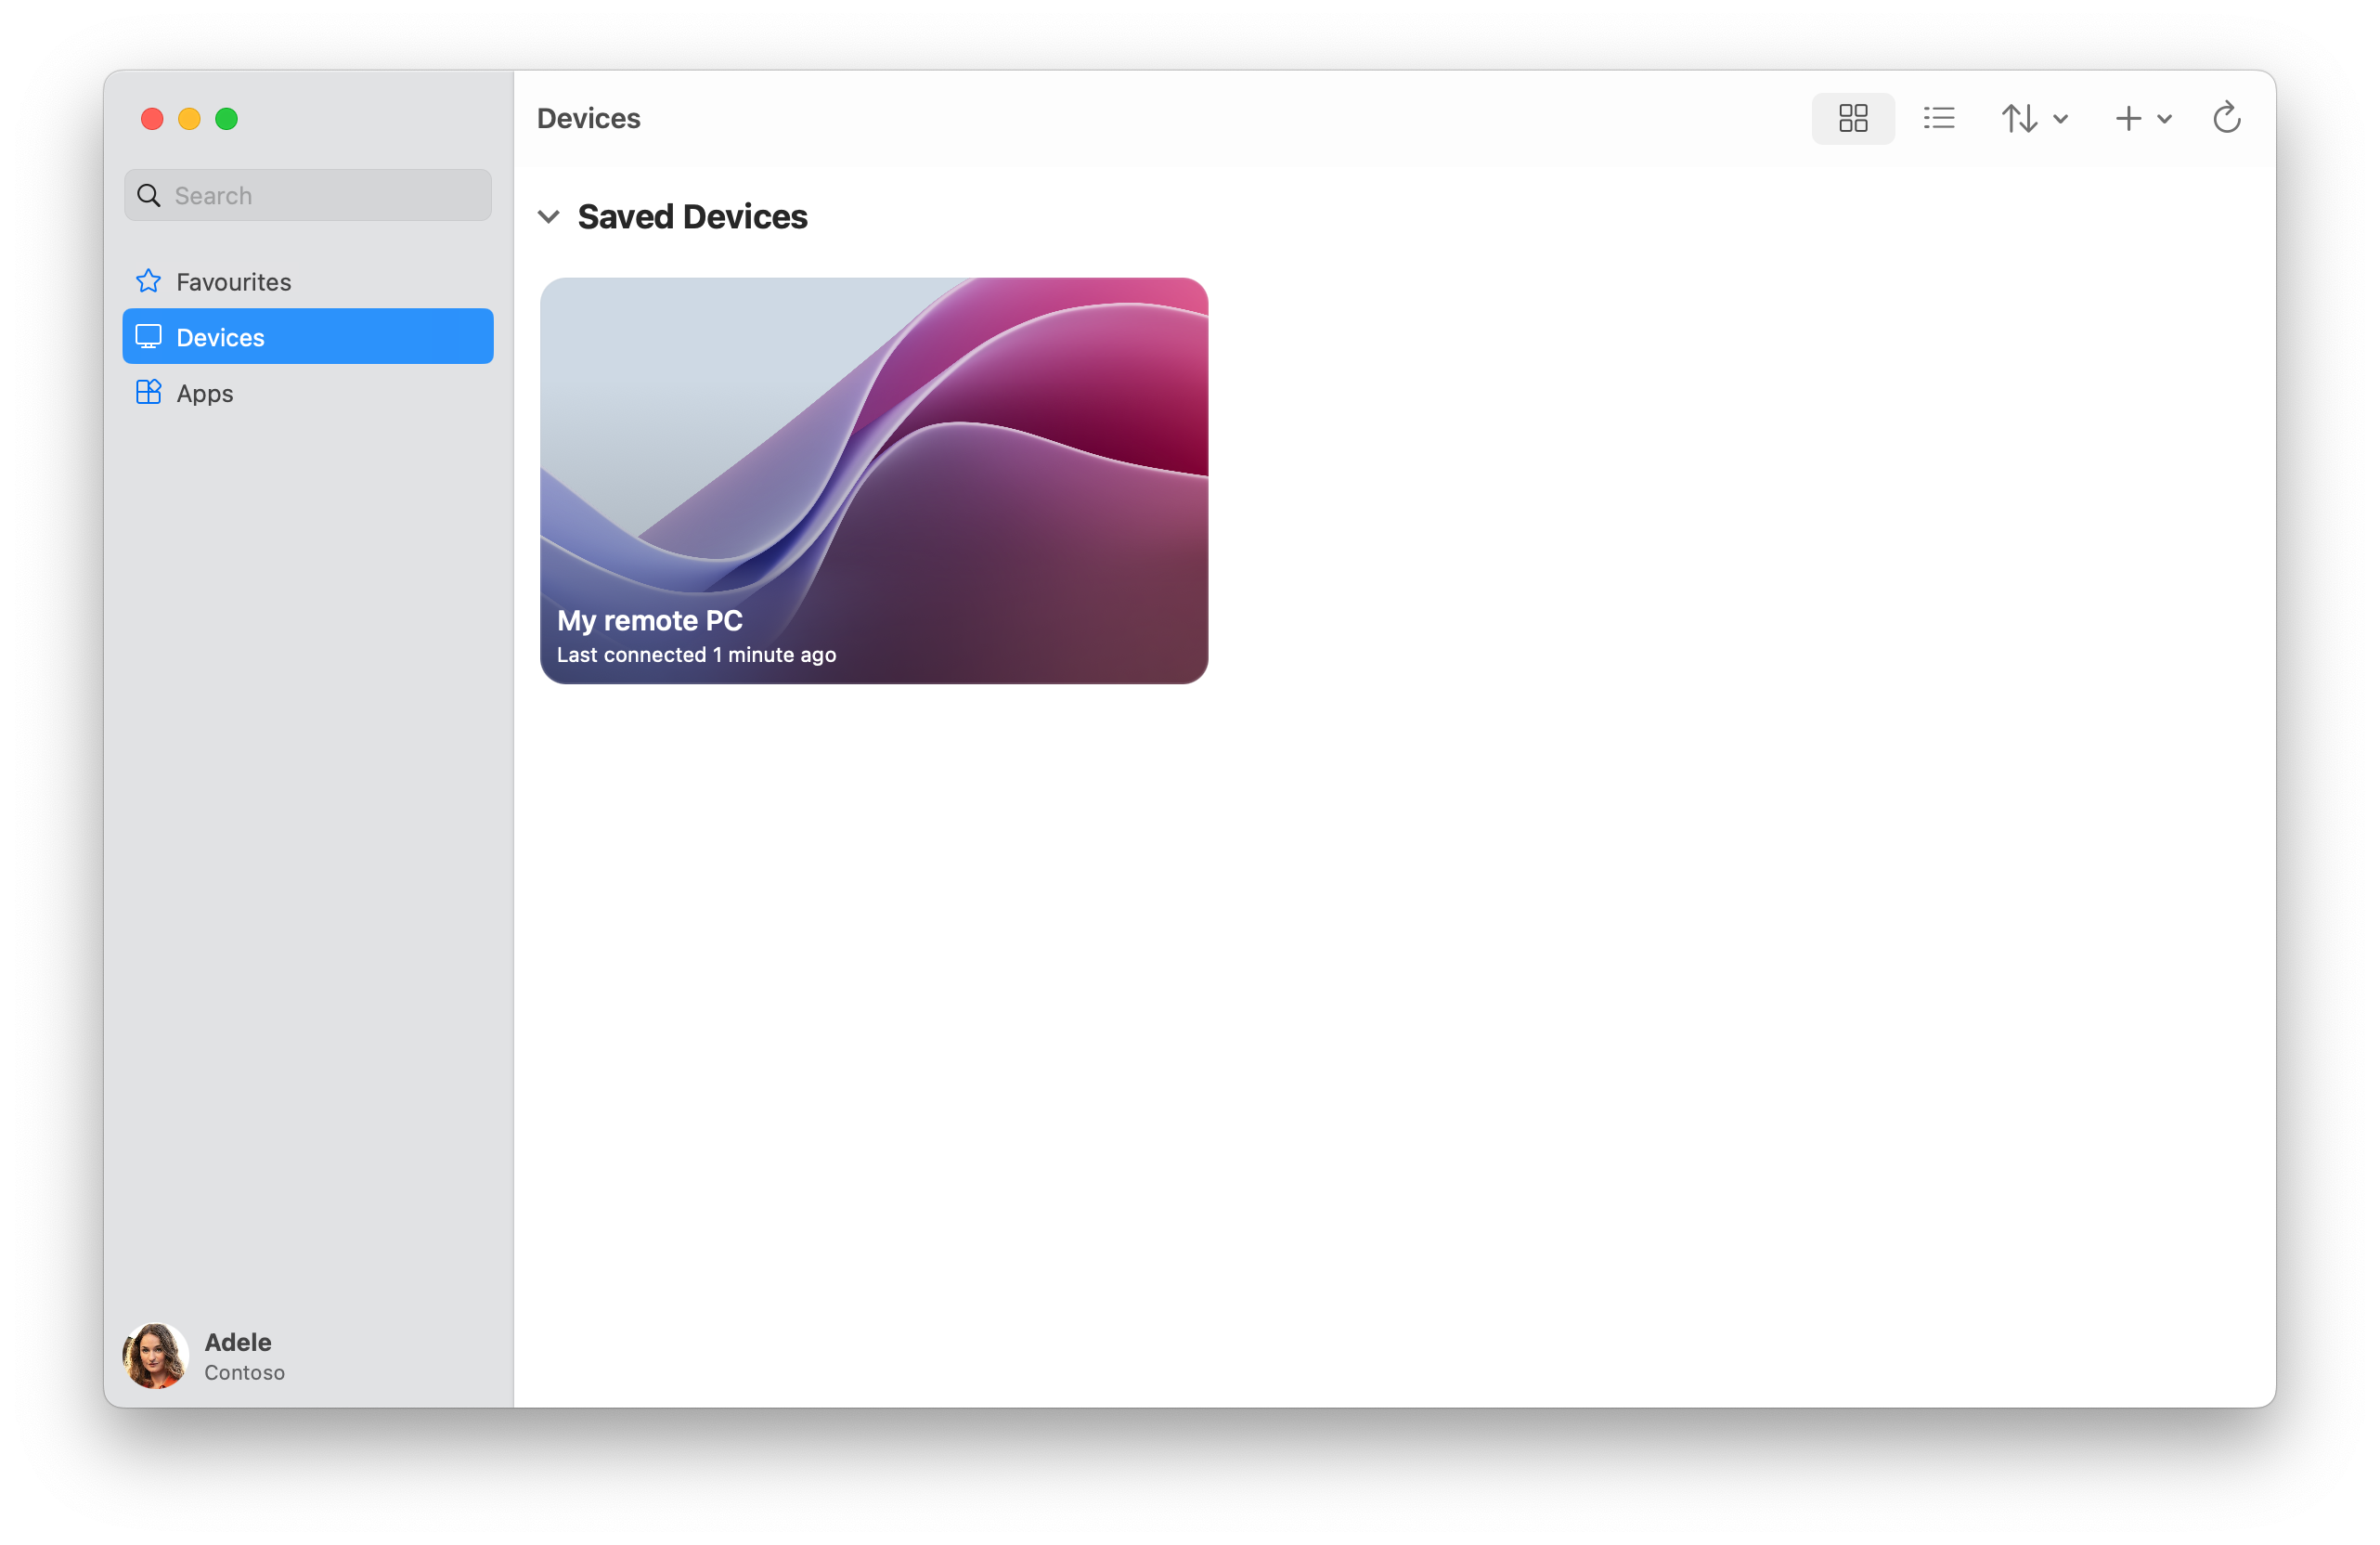Click the Search field

pyautogui.click(x=308, y=195)
